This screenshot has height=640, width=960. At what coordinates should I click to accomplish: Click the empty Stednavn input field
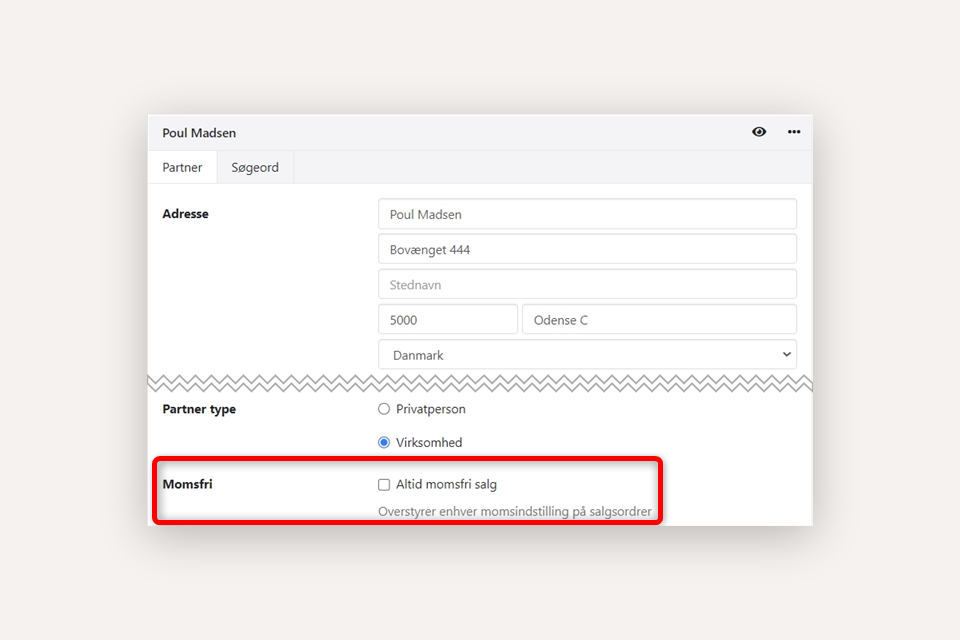587,284
